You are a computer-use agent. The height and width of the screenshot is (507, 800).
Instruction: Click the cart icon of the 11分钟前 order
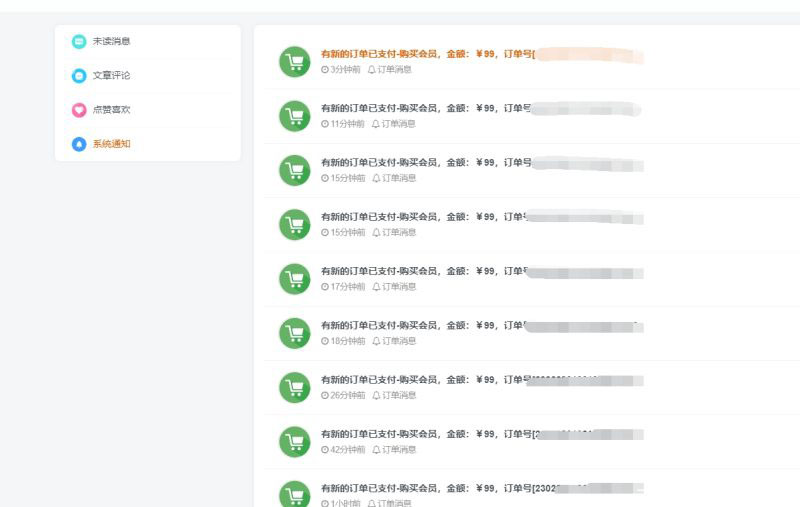(x=294, y=116)
